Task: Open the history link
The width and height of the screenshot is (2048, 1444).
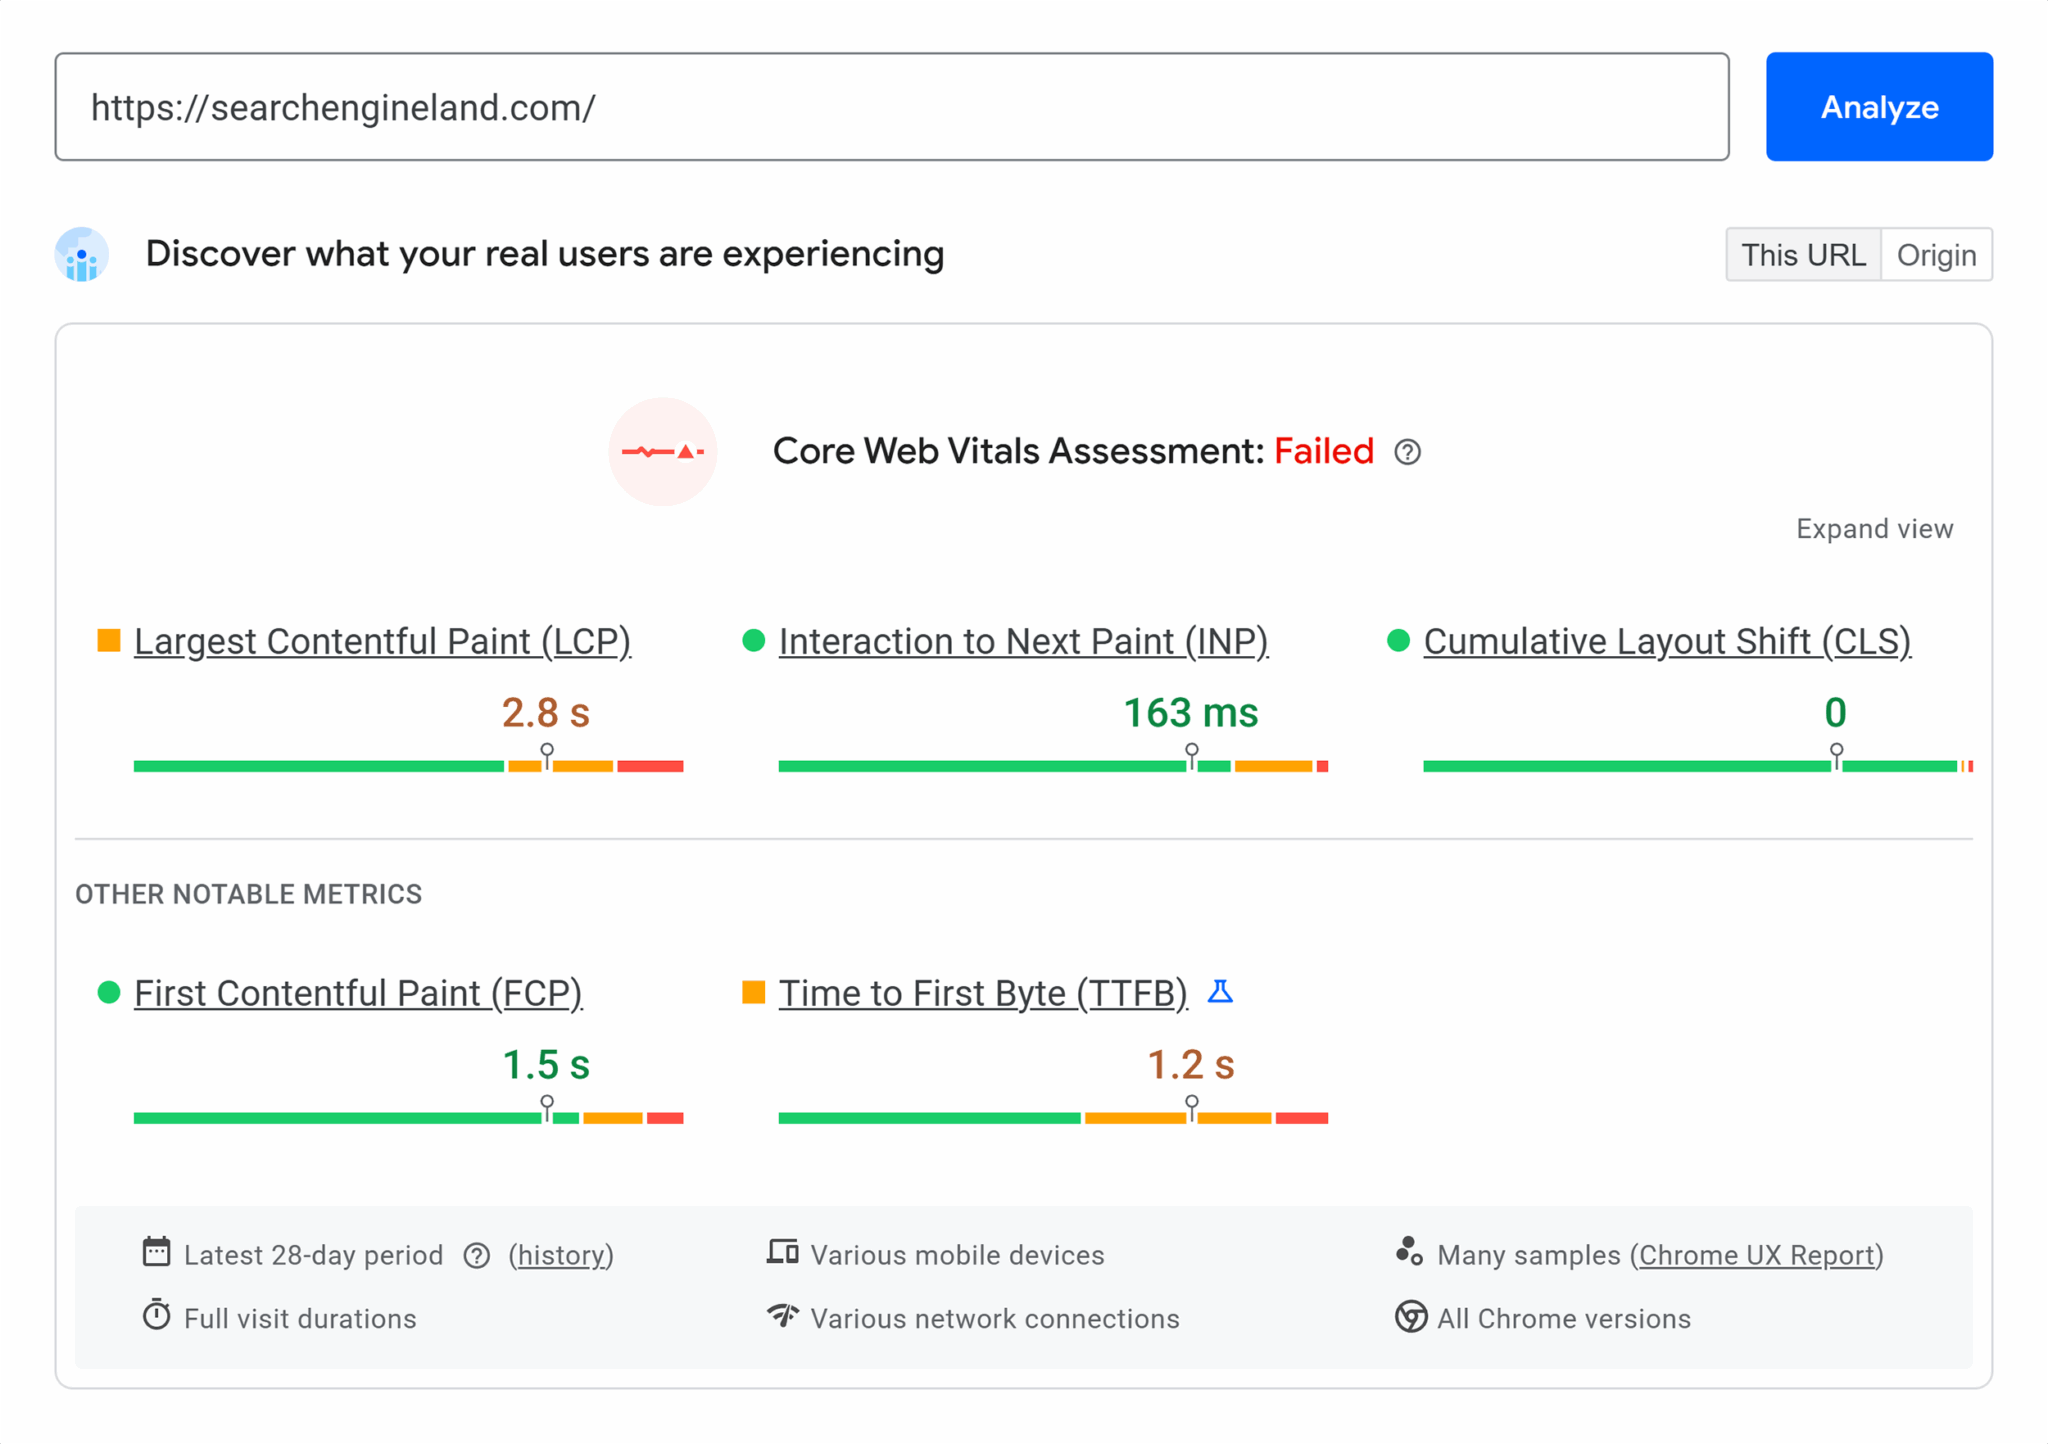Action: tap(561, 1255)
